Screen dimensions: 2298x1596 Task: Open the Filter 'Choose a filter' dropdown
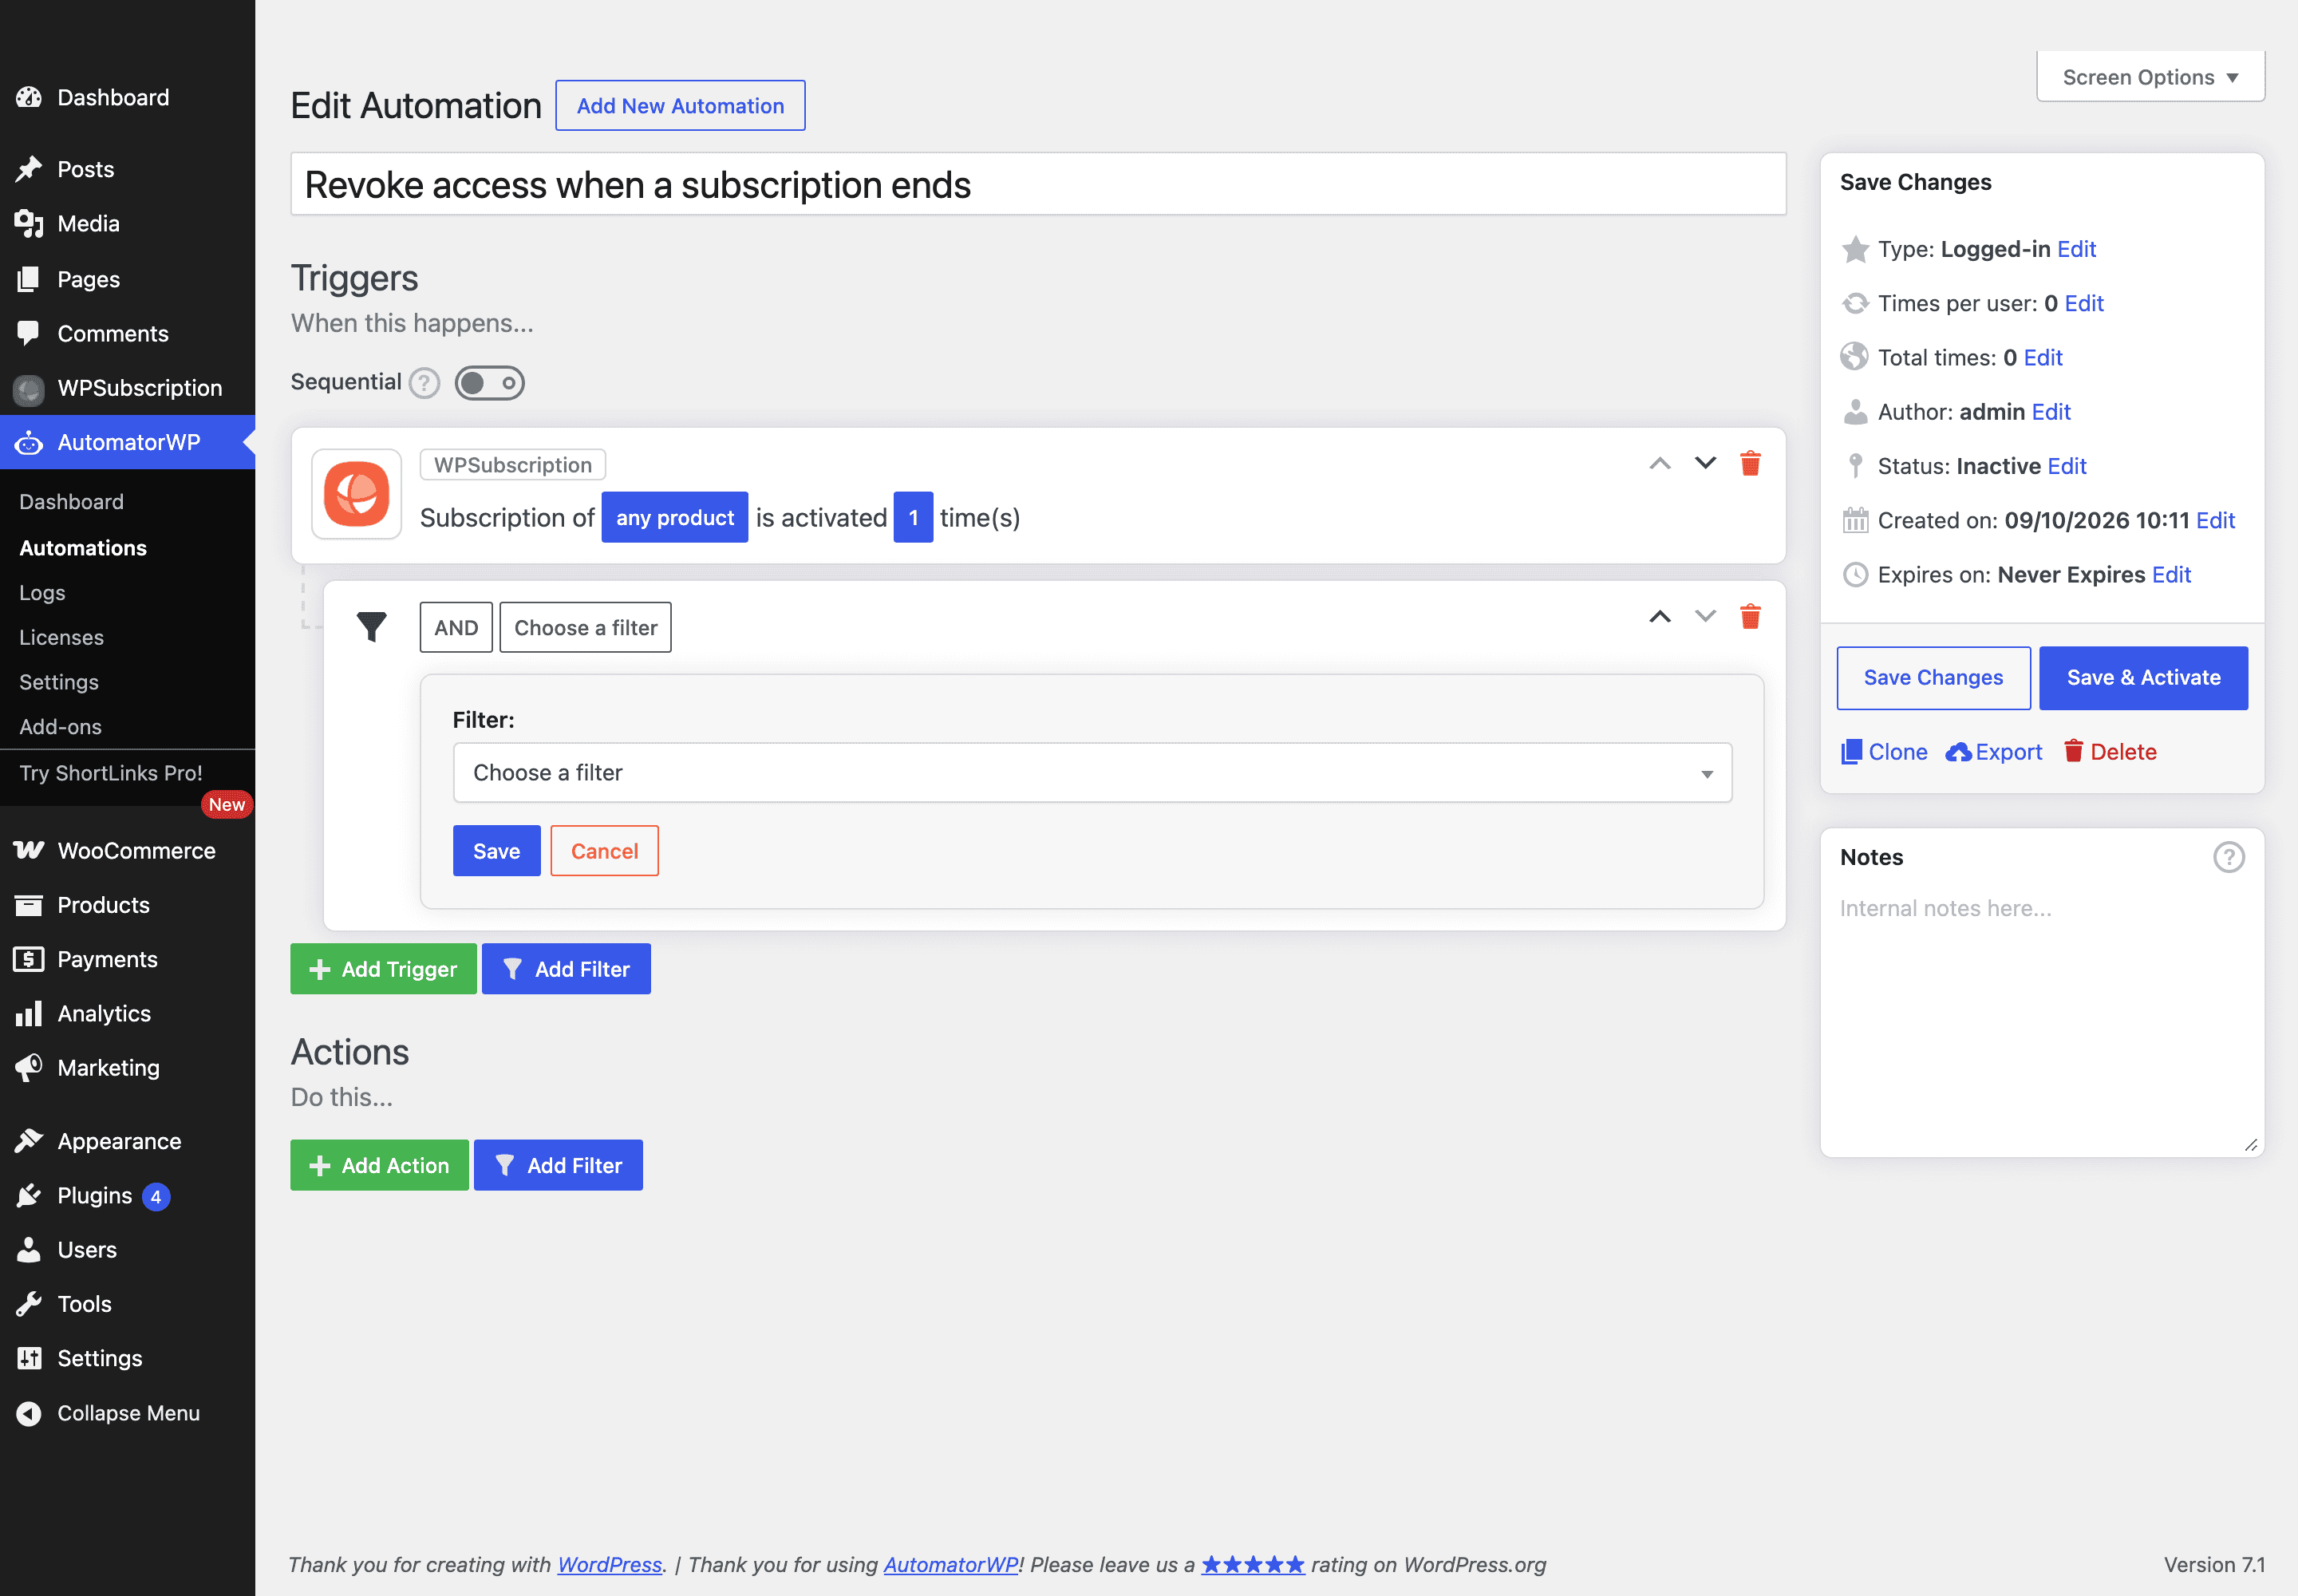tap(1092, 772)
